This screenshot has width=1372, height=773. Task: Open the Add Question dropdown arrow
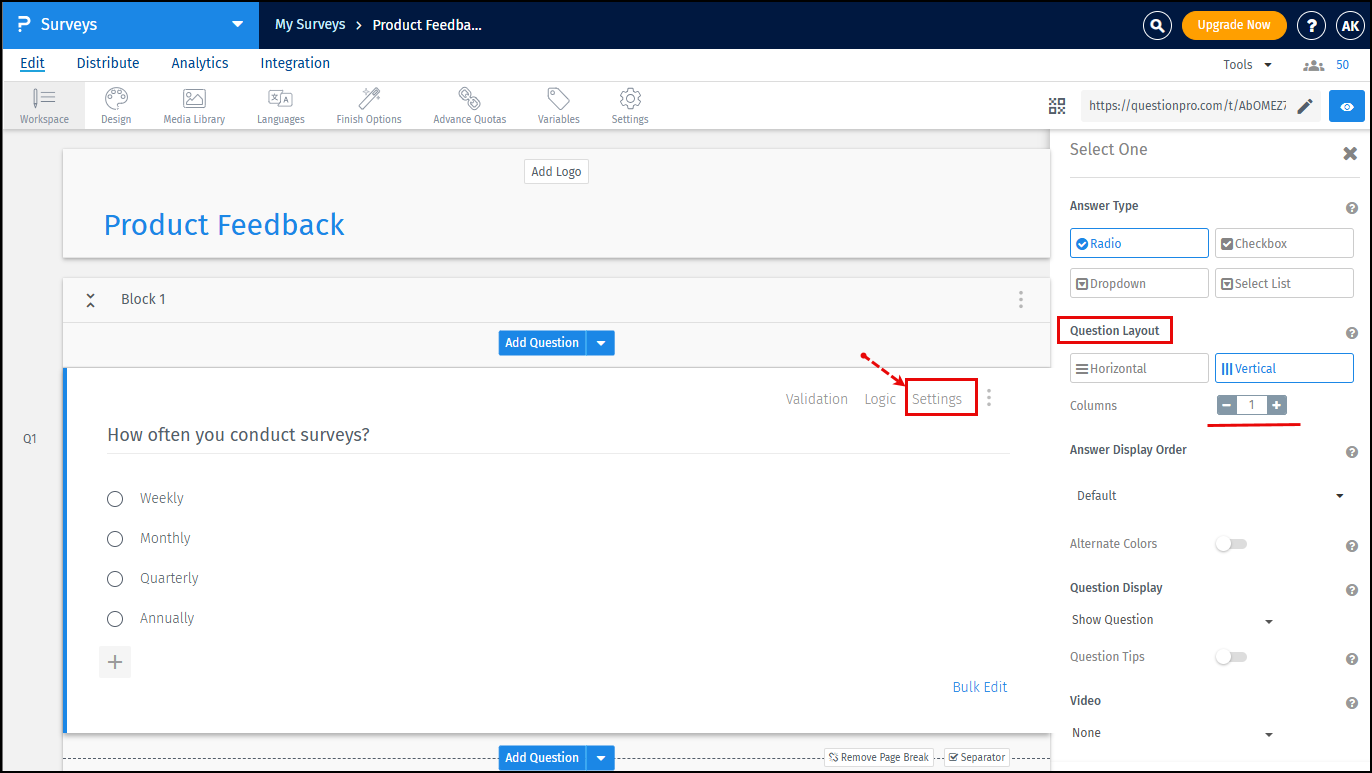(600, 342)
